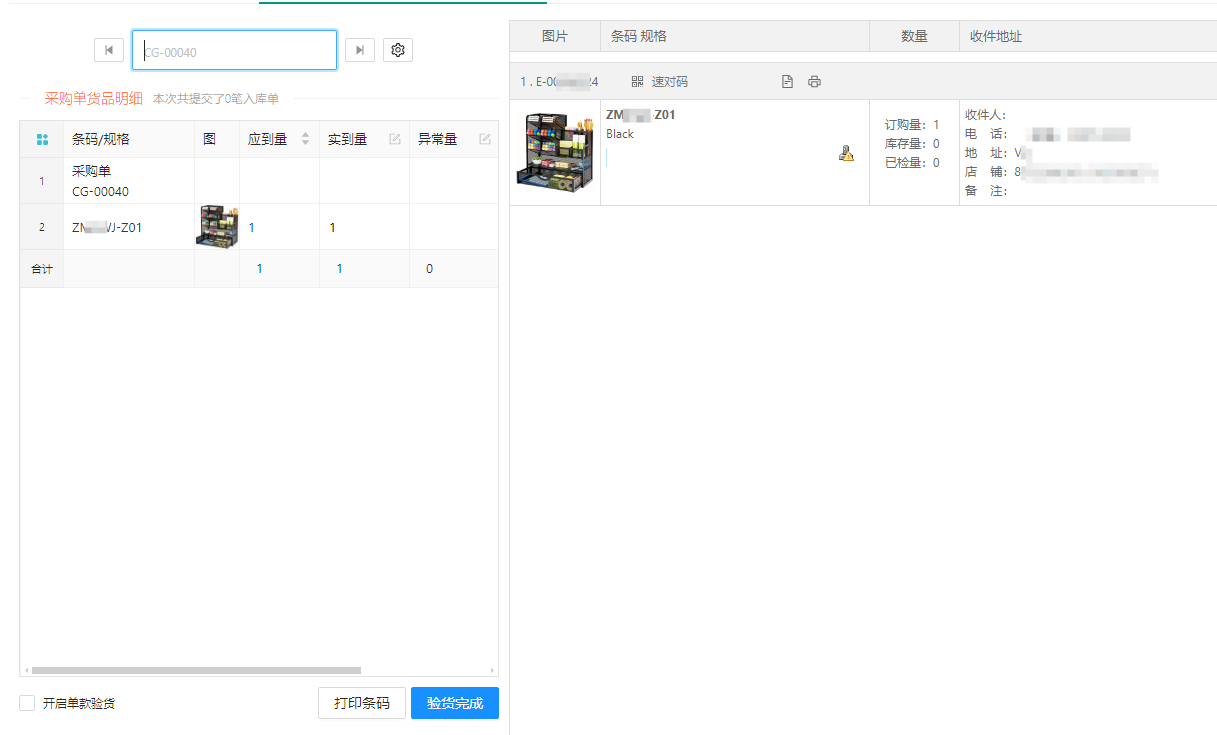
Task: Focus the CG-00040 order number input
Action: pyautogui.click(x=234, y=50)
